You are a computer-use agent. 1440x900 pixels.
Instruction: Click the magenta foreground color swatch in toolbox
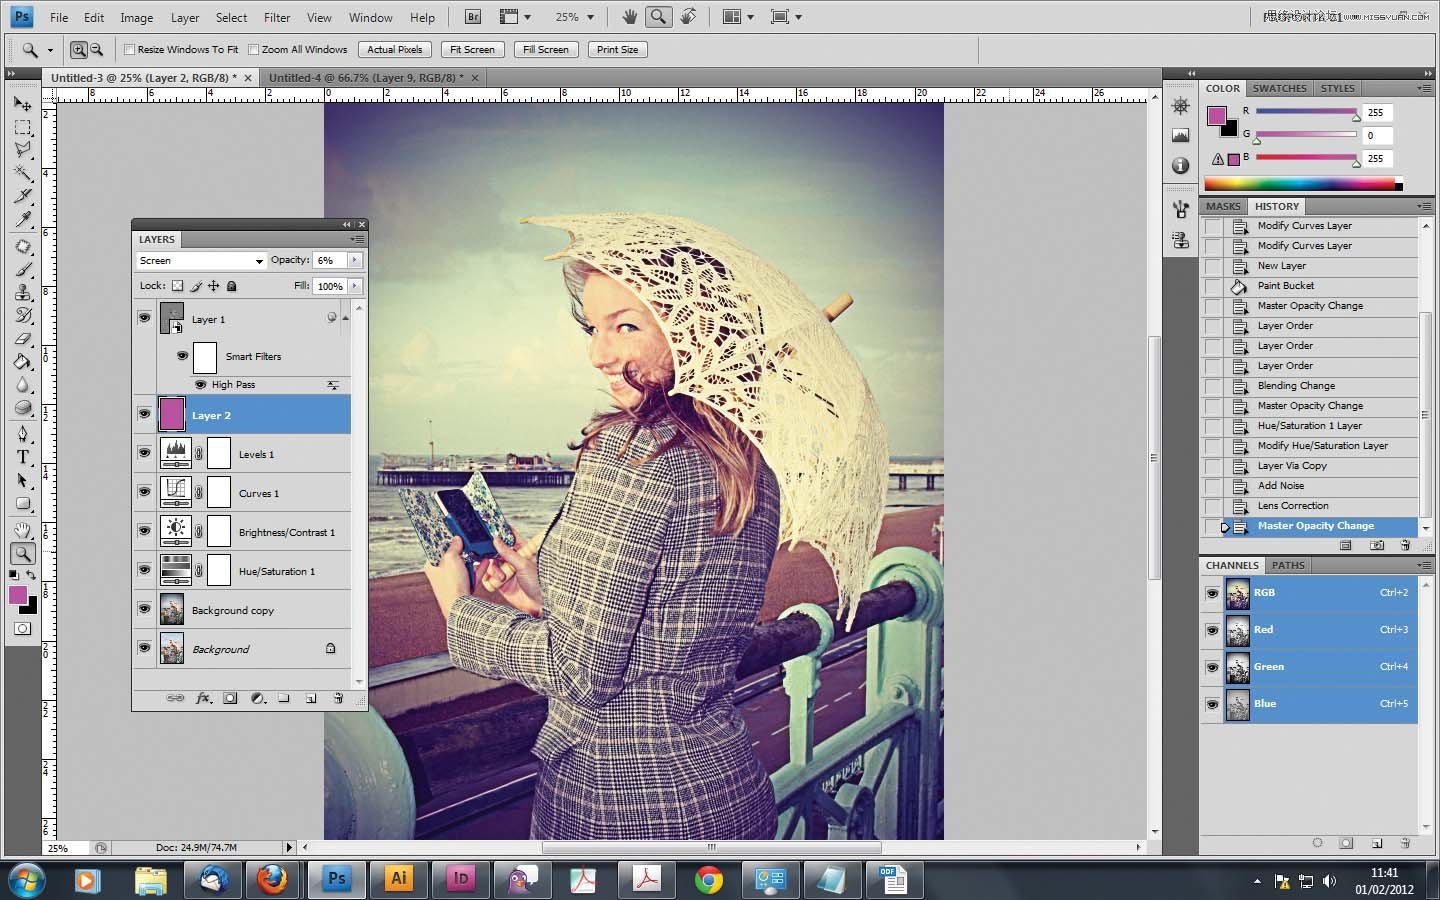click(18, 596)
